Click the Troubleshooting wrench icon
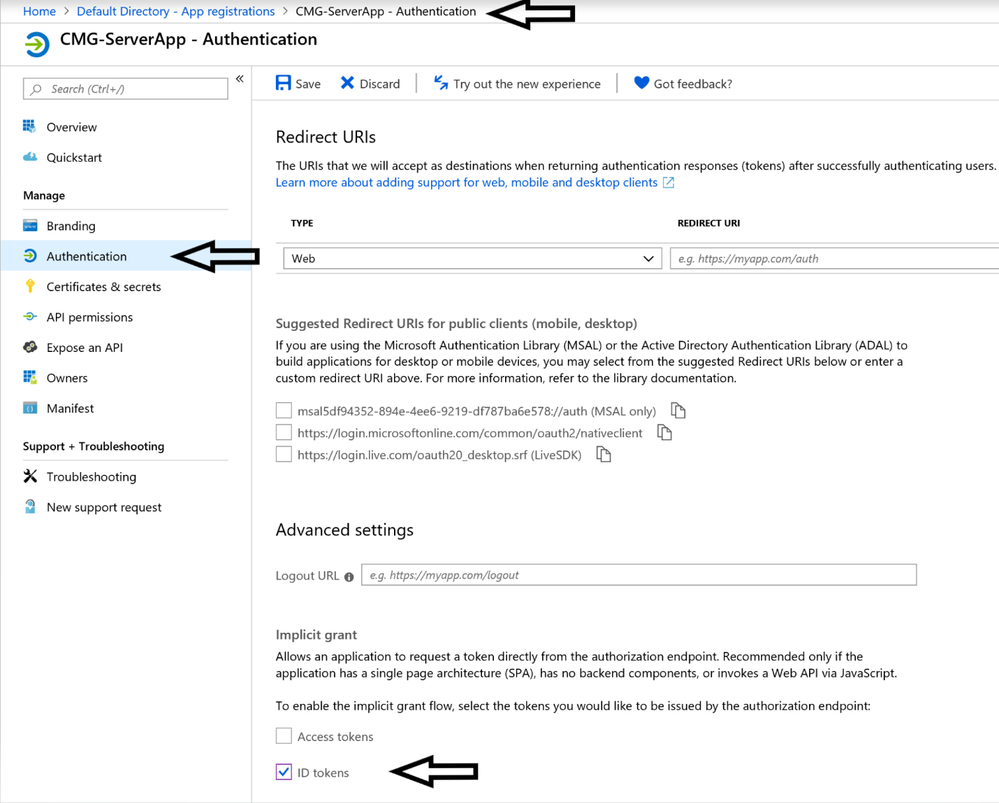Viewport: 999px width, 803px height. (30, 476)
